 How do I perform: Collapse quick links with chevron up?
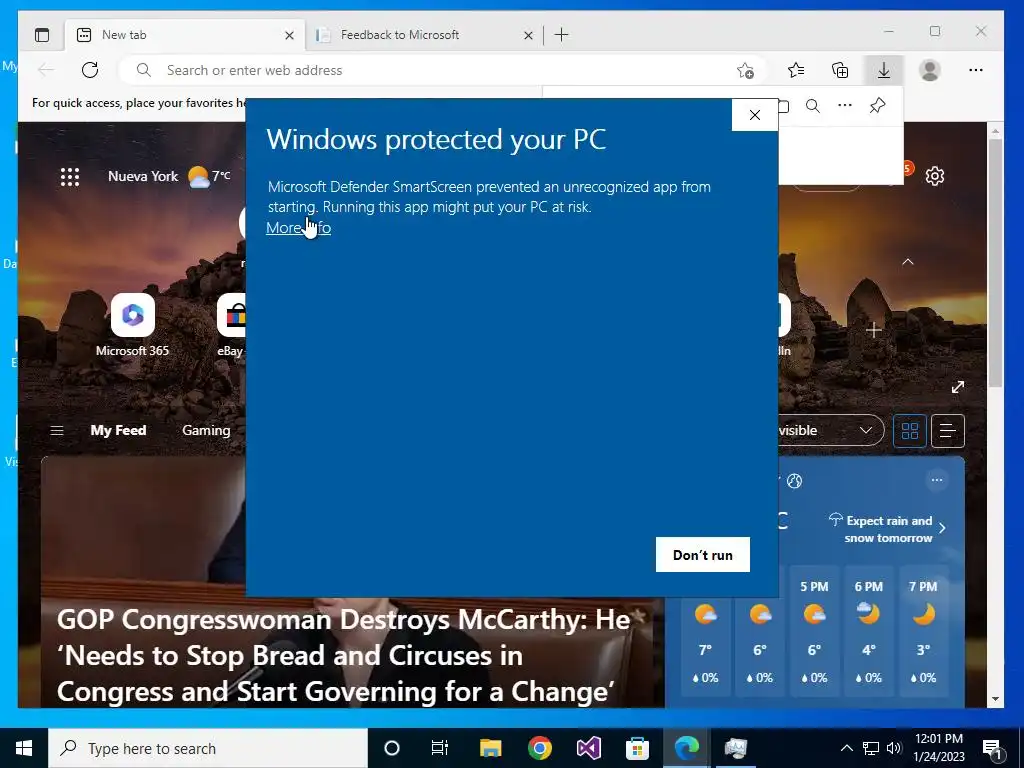[x=908, y=262]
